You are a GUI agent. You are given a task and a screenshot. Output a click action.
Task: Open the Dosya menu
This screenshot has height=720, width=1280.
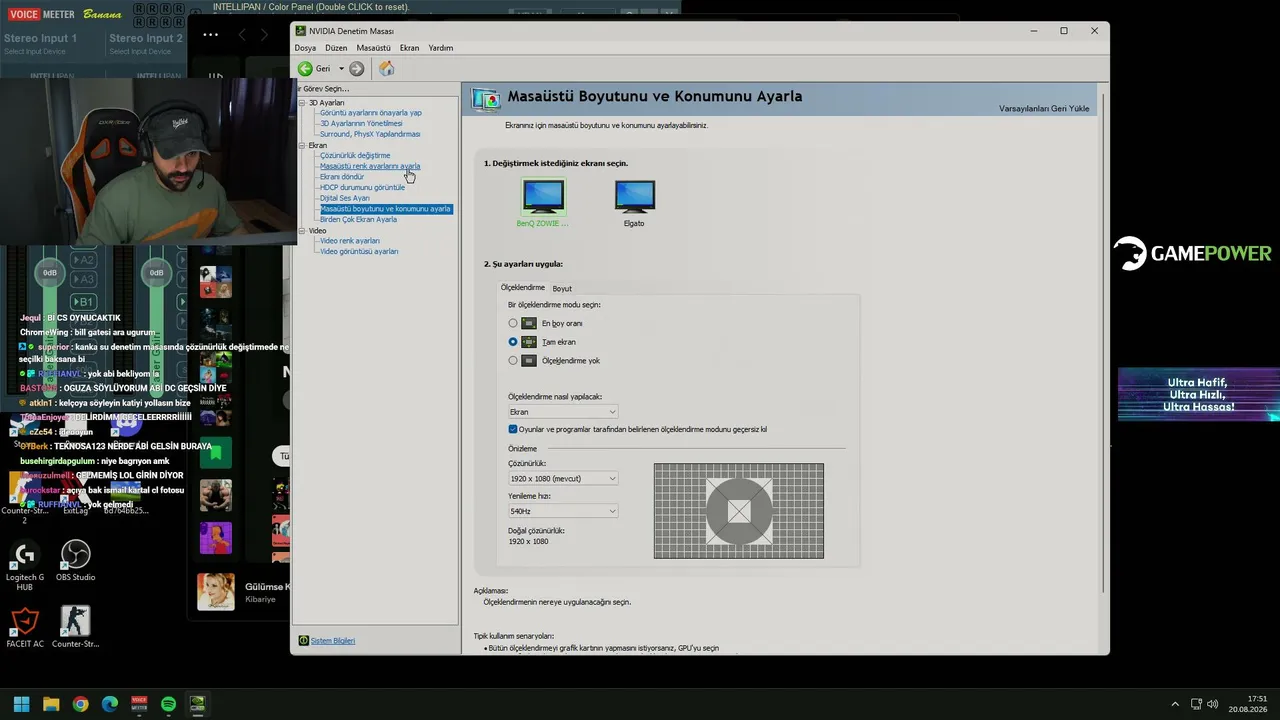pos(305,48)
